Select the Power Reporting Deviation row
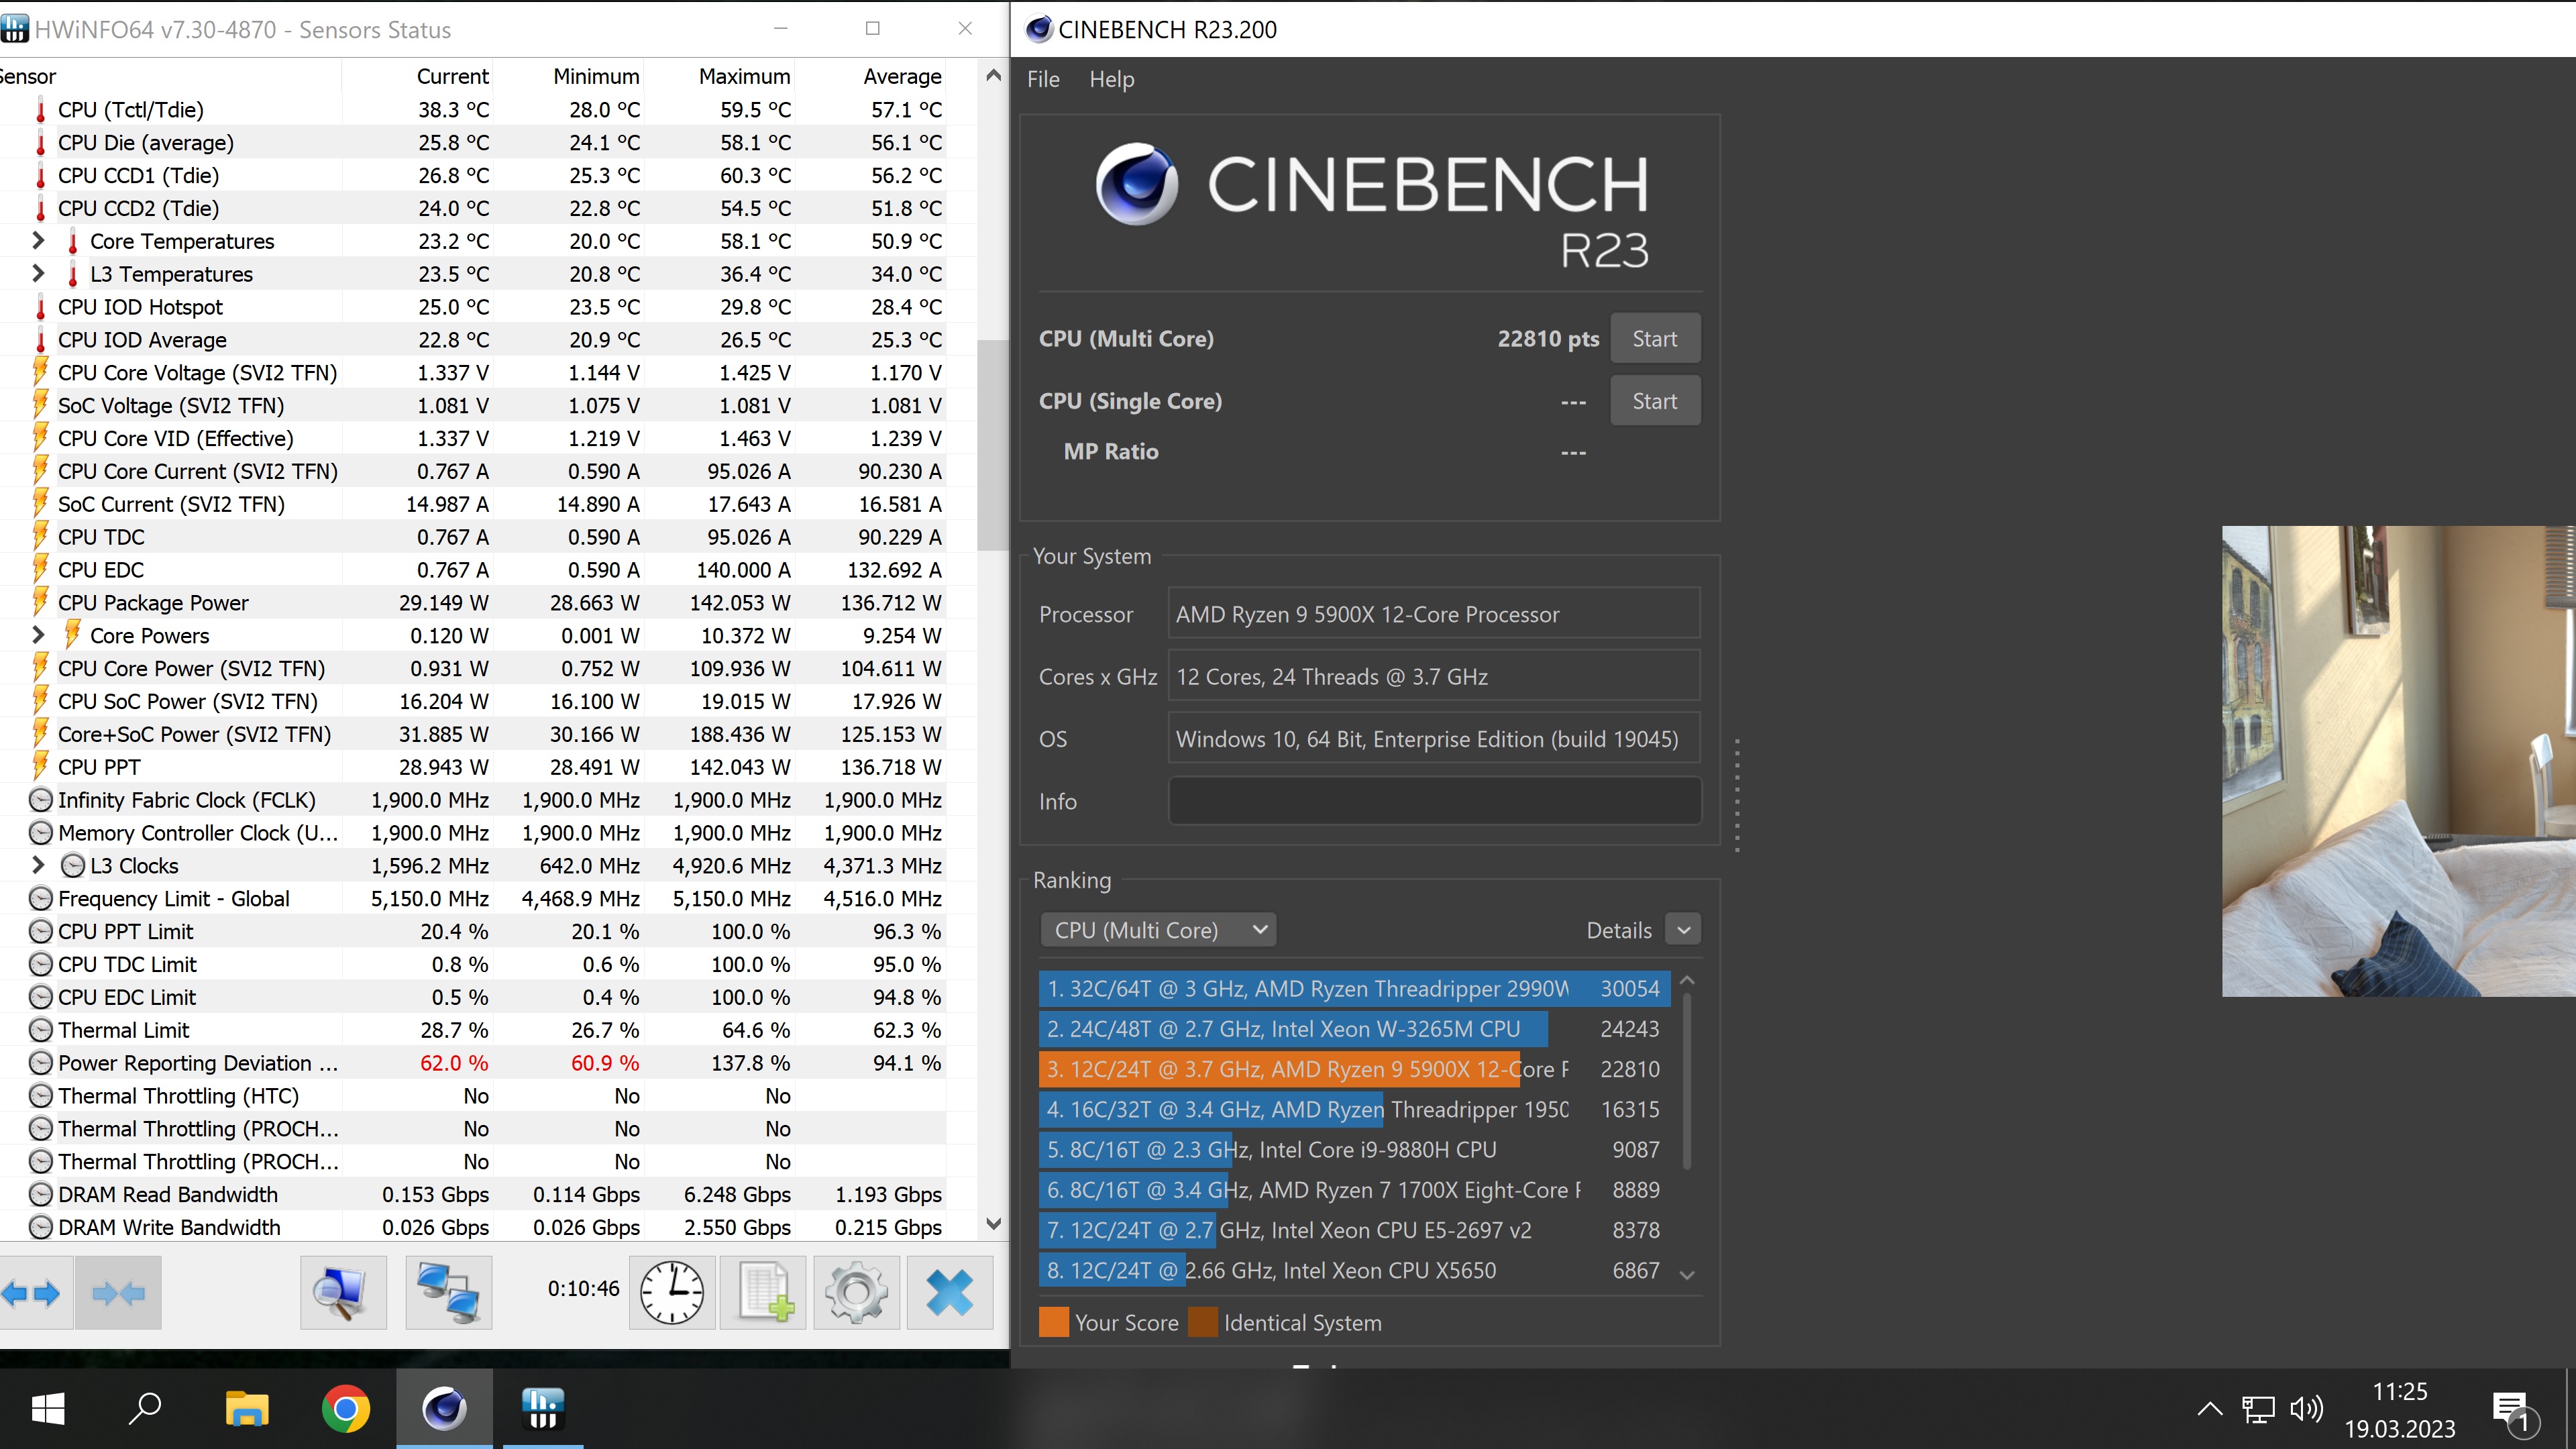The width and height of the screenshot is (2576, 1449). click(472, 1062)
